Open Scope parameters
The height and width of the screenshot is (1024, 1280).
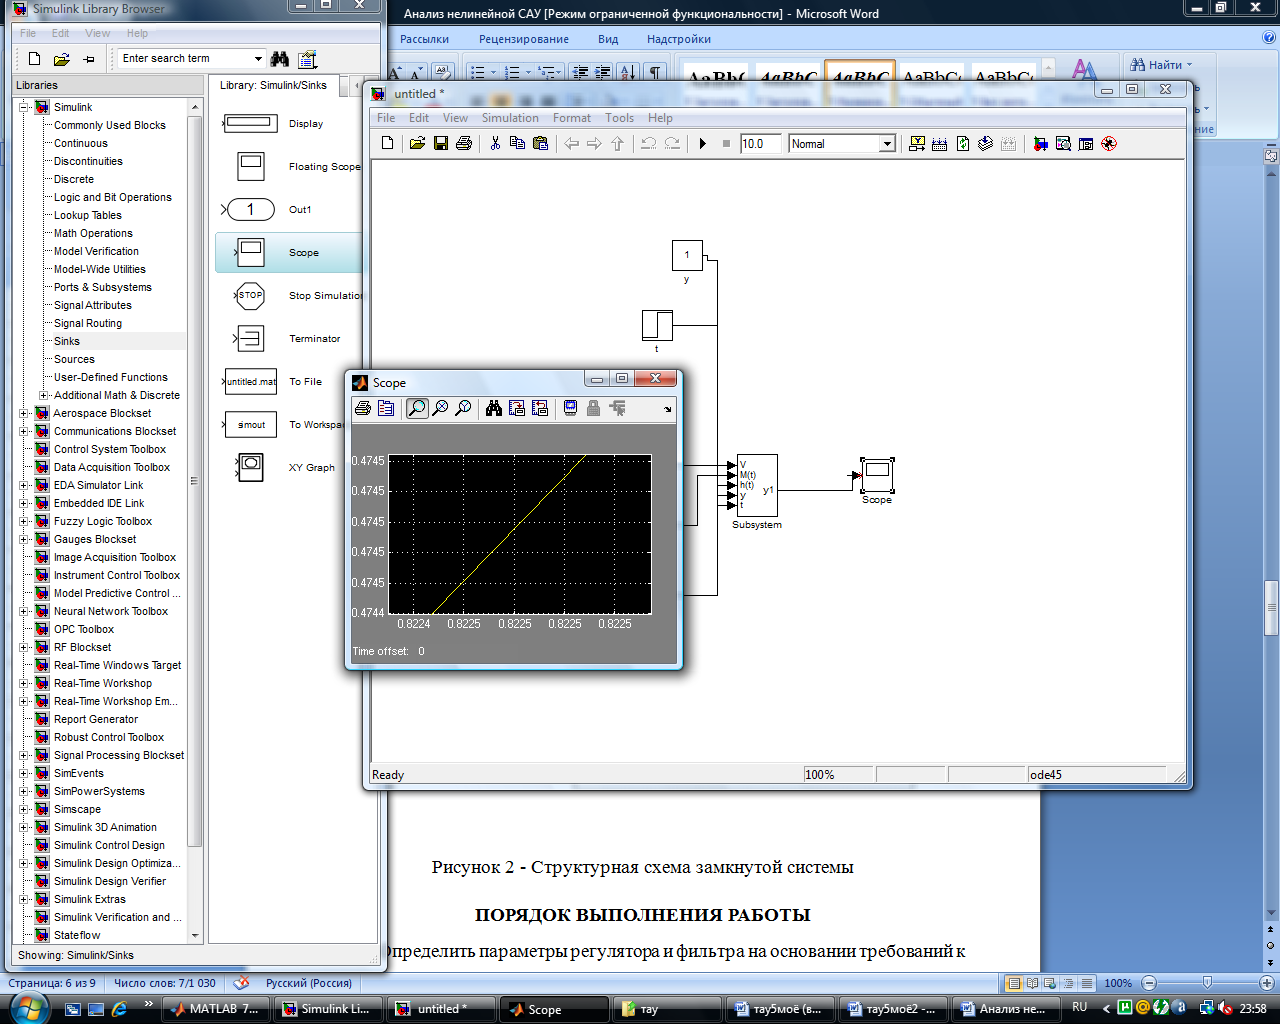[x=386, y=408]
